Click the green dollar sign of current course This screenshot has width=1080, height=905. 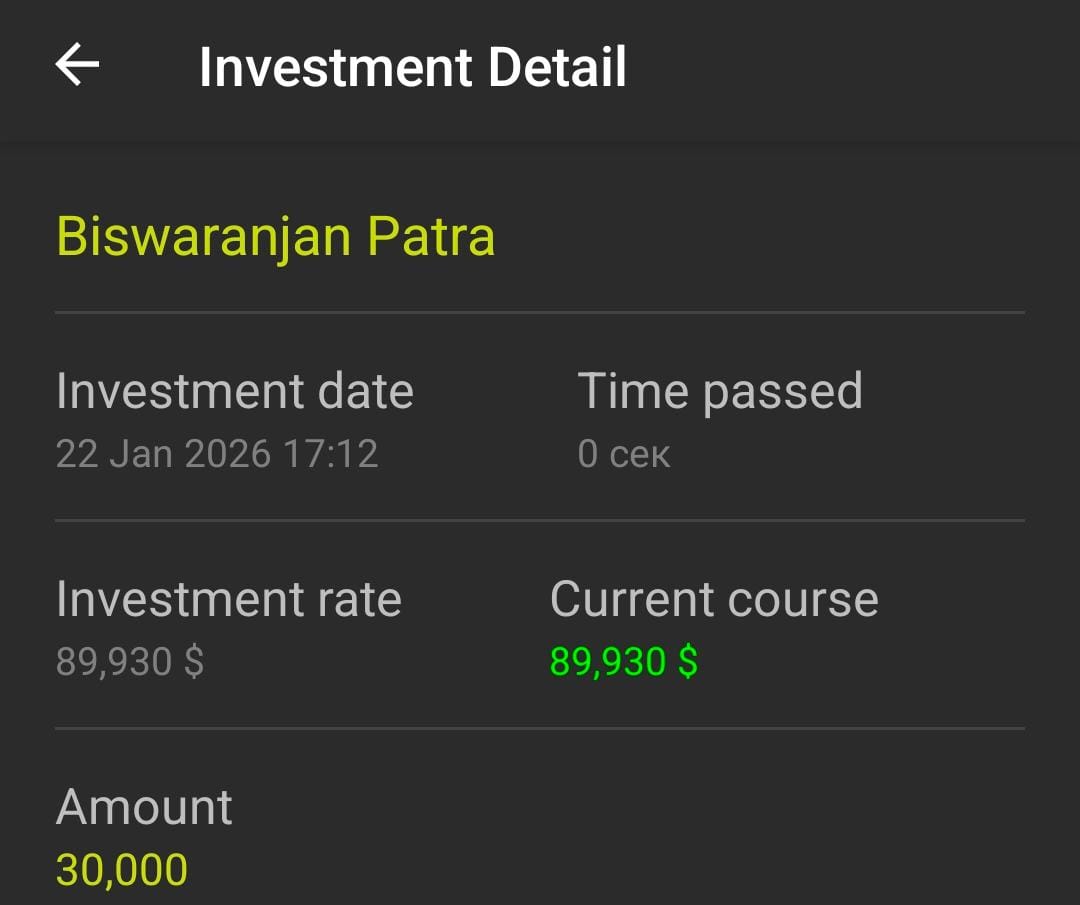[688, 662]
